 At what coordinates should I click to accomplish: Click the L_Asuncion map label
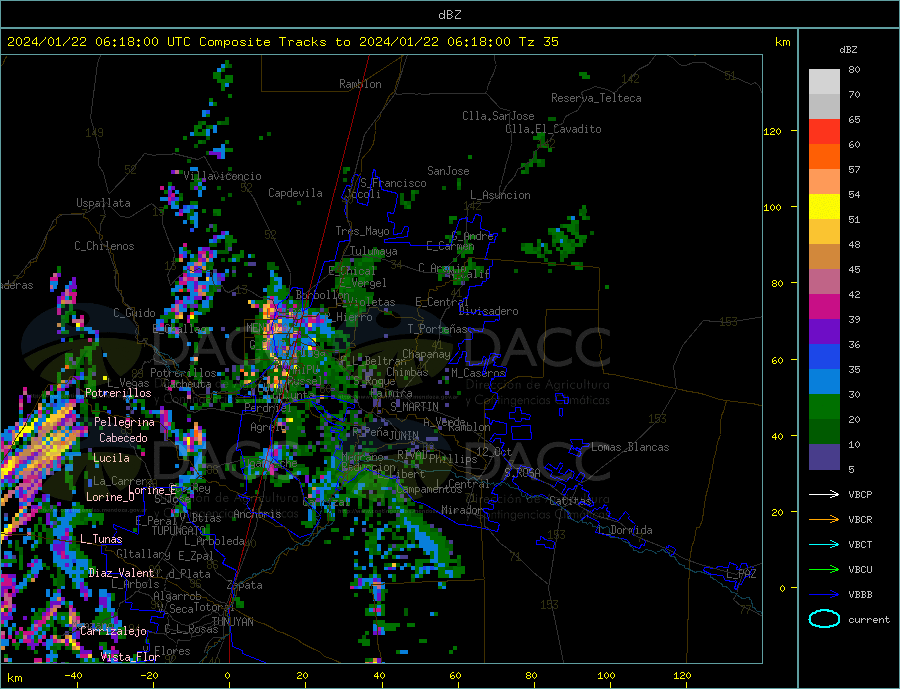[501, 195]
